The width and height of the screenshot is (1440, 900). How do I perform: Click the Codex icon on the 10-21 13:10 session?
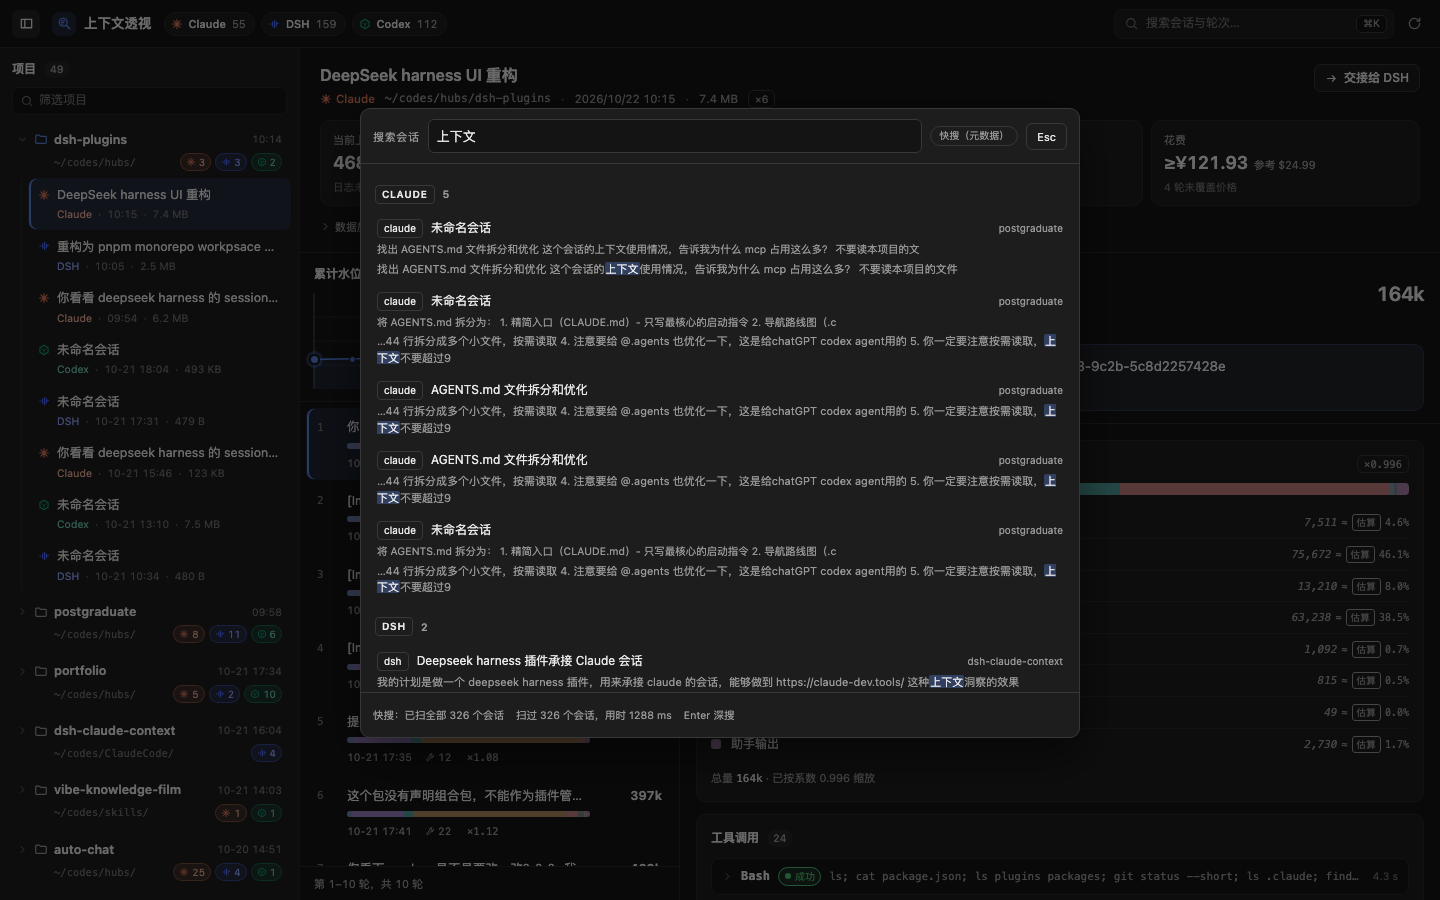(x=44, y=505)
